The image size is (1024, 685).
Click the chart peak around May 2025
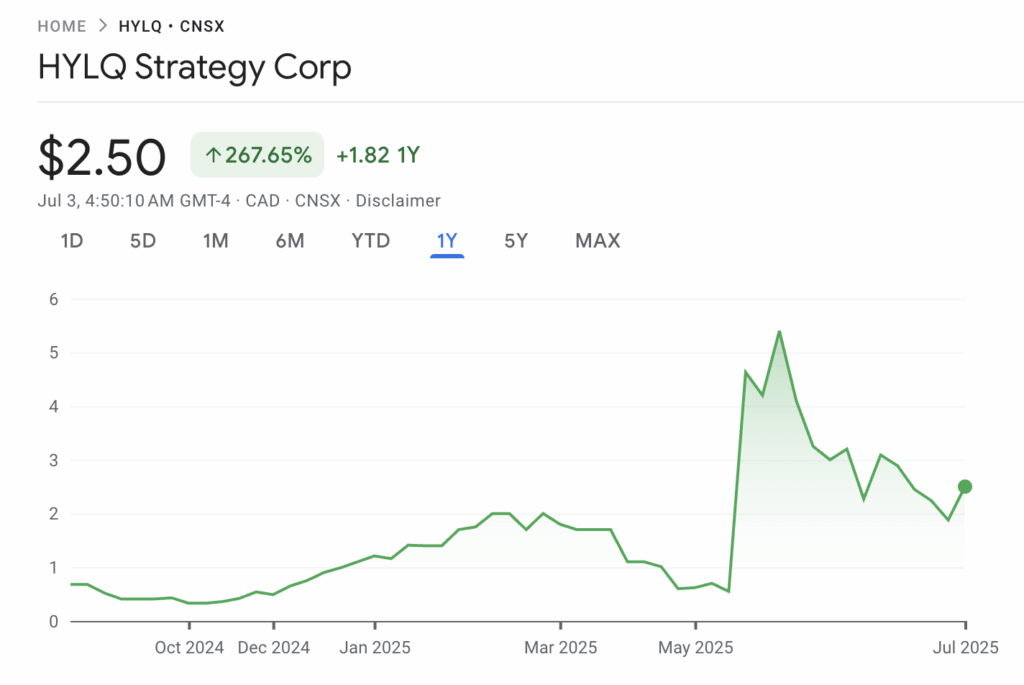[x=780, y=331]
